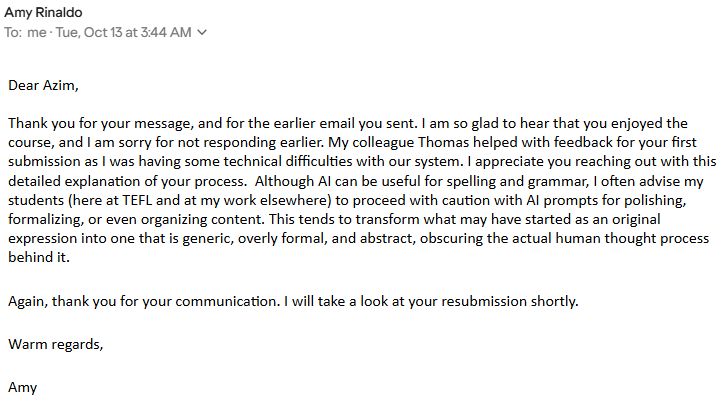Click 'behind it.' ending the paragraph
The height and width of the screenshot is (402, 721).
pyautogui.click(x=39, y=258)
